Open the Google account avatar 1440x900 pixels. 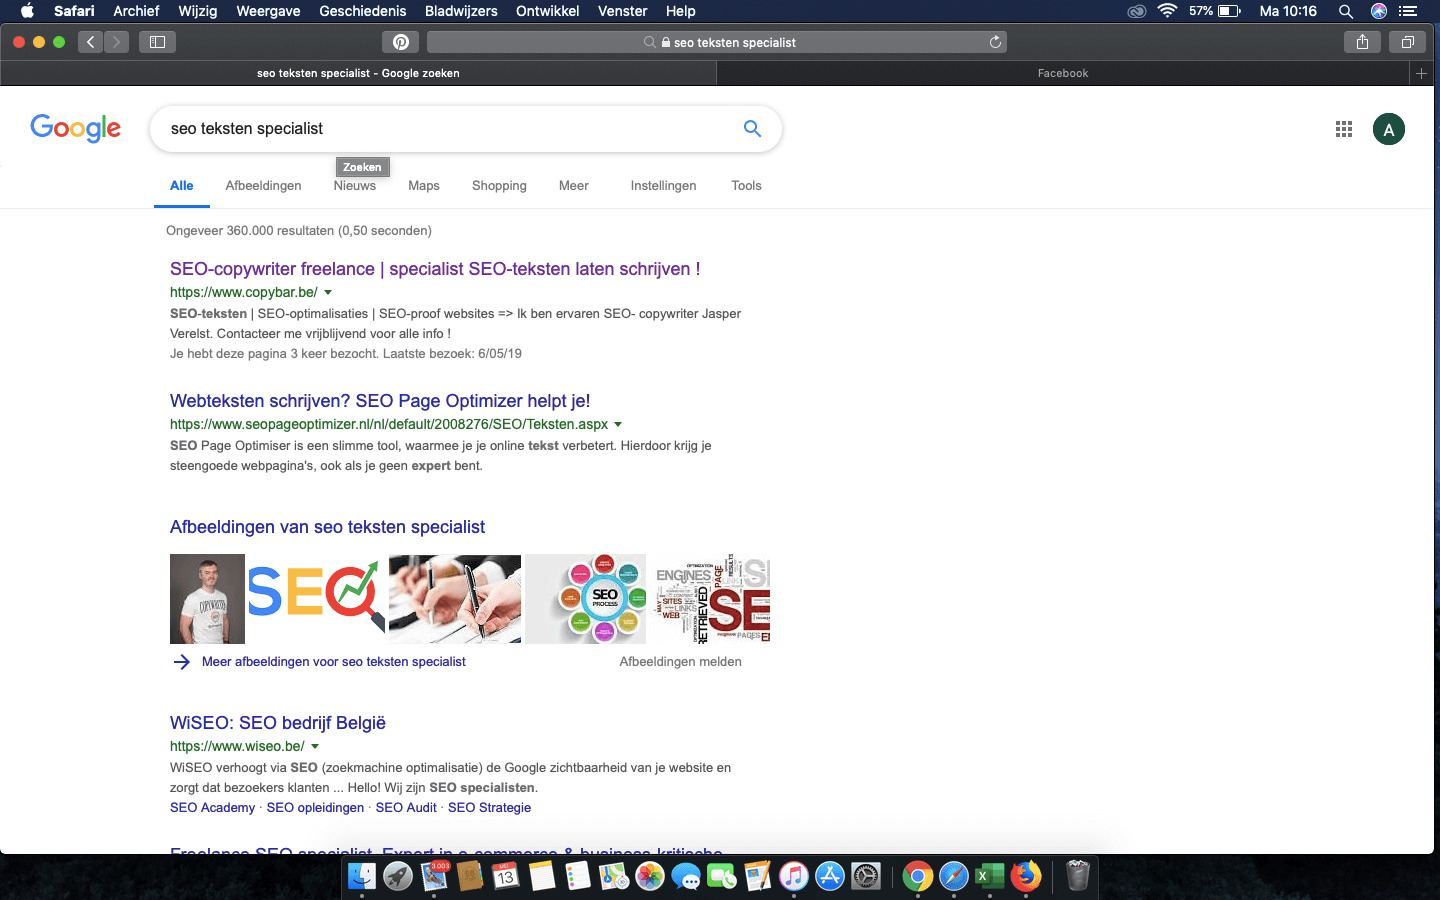point(1389,129)
